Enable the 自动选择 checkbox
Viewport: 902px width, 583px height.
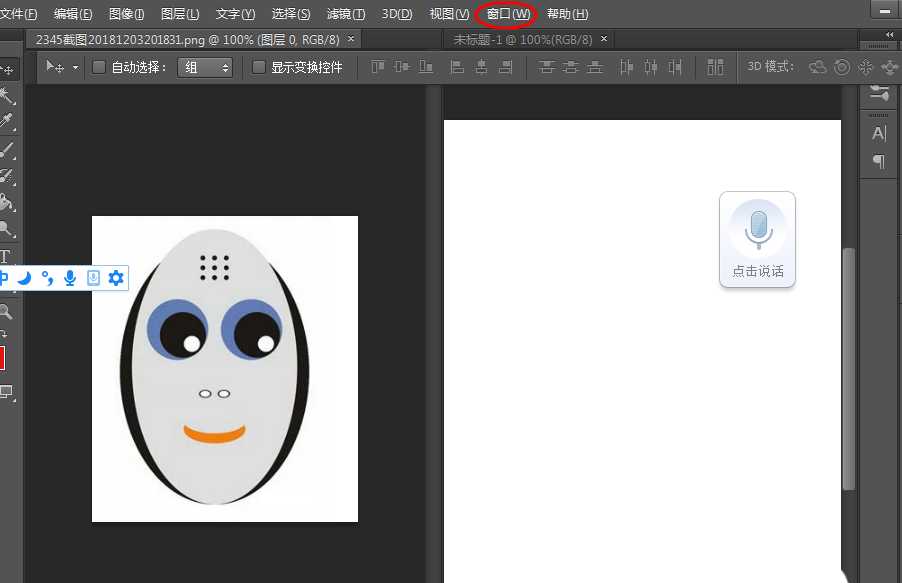(99, 68)
